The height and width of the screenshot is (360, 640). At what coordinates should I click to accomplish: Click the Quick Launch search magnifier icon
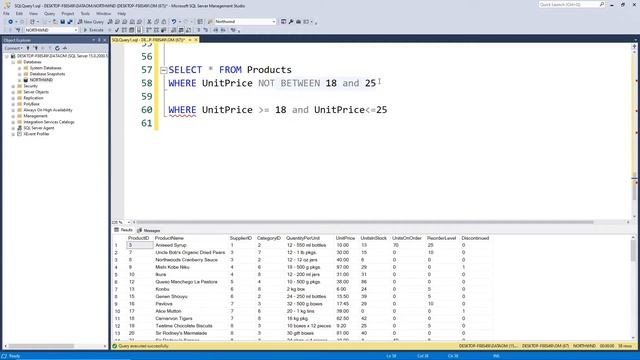pos(602,4)
